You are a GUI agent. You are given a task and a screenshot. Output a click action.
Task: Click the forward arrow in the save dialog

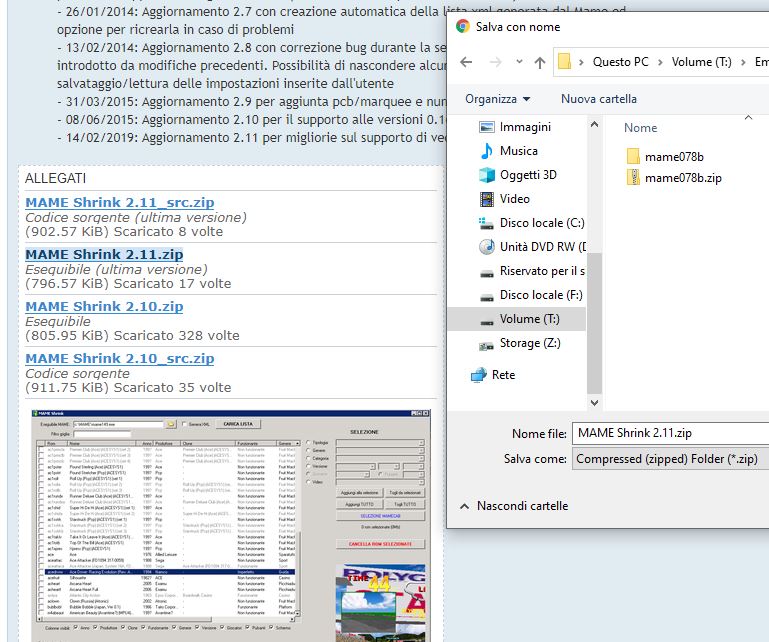click(x=495, y=62)
